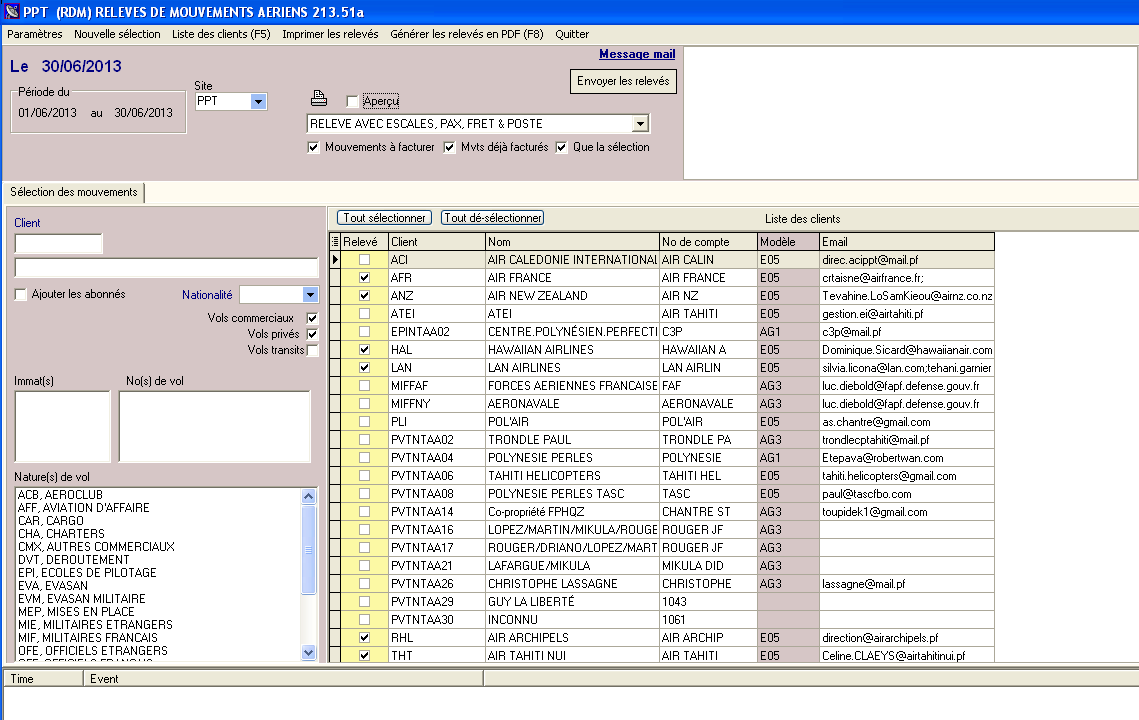Image resolution: width=1139 pixels, height=720 pixels.
Task: Click the Envoyer les relevés button
Action: coord(623,81)
